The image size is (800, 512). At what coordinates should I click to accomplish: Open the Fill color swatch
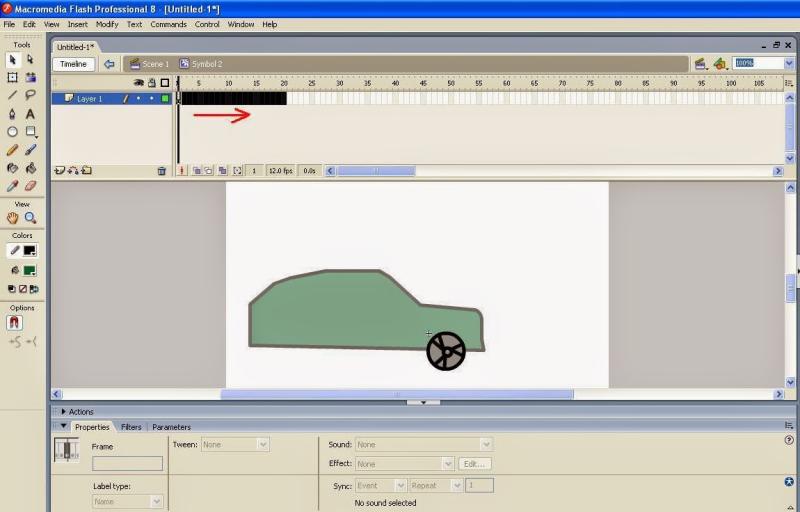[x=30, y=270]
